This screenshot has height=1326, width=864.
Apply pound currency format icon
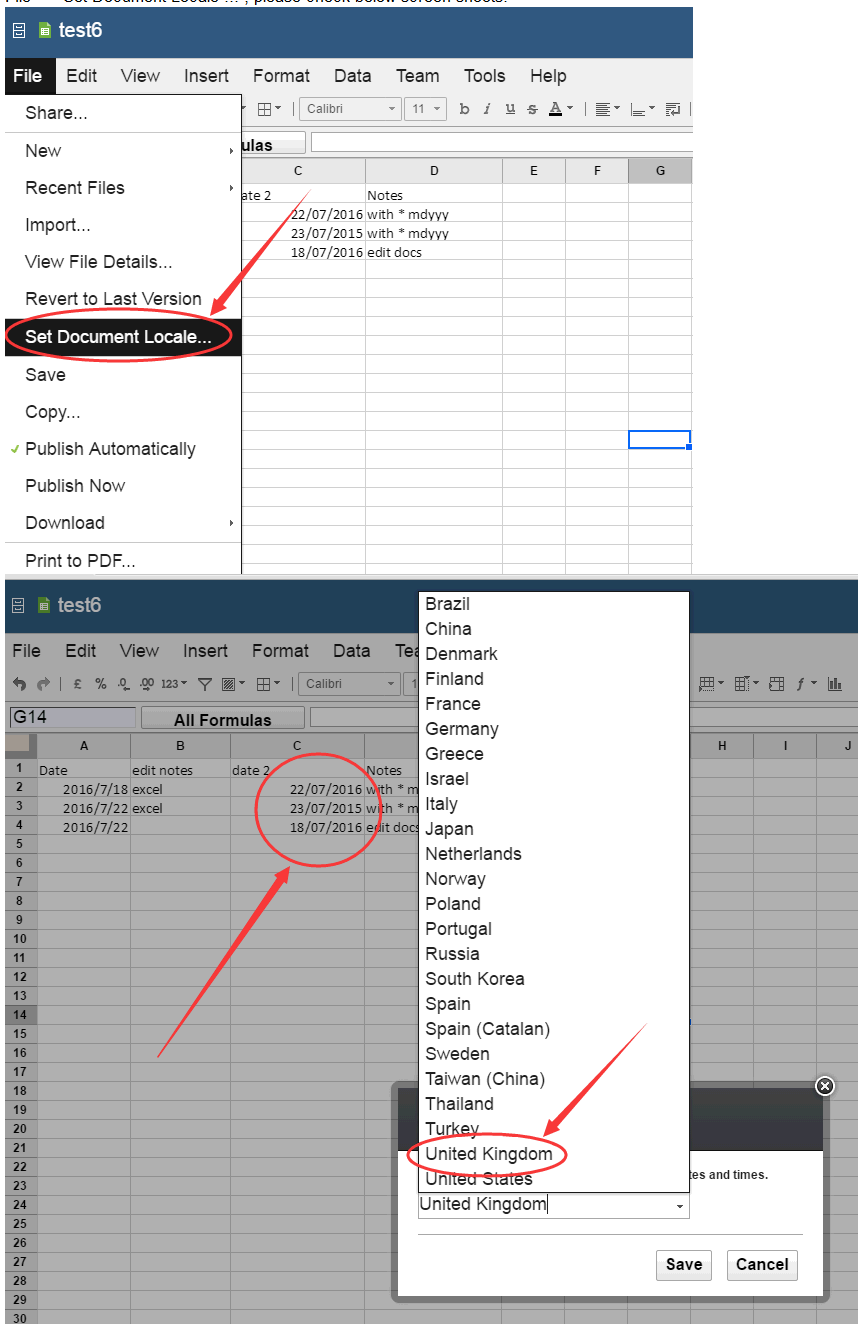[77, 684]
